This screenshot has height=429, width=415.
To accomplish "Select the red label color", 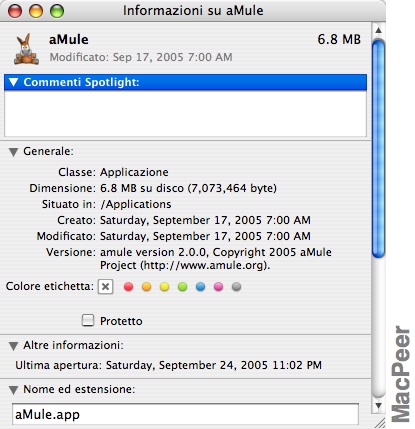I will click(x=128, y=287).
